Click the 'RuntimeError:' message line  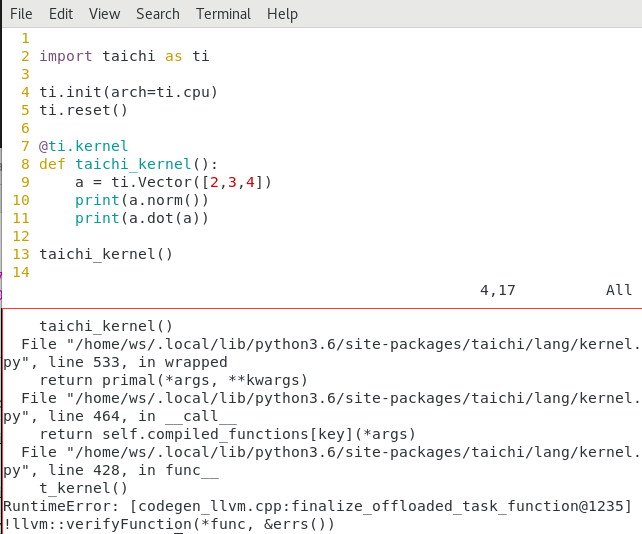click(318, 507)
